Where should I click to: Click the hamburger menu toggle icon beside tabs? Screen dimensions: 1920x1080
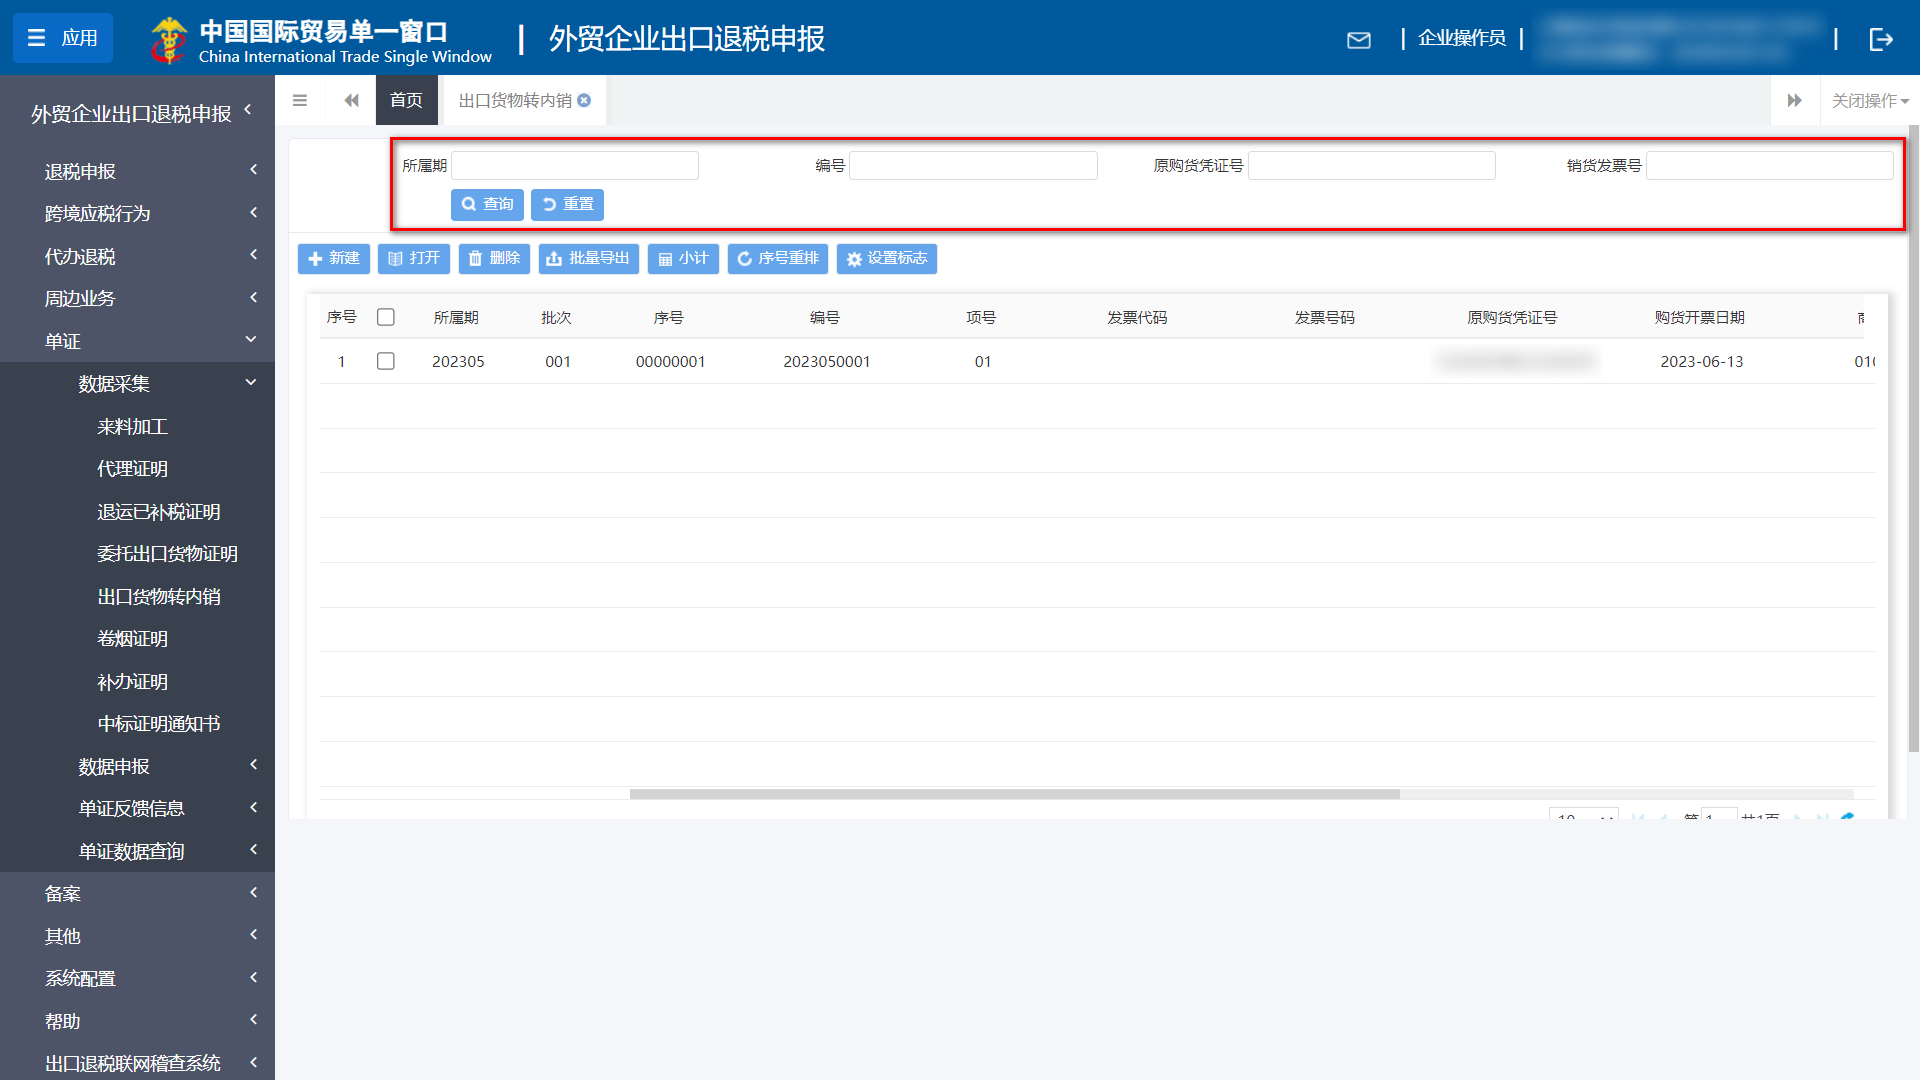[x=300, y=100]
